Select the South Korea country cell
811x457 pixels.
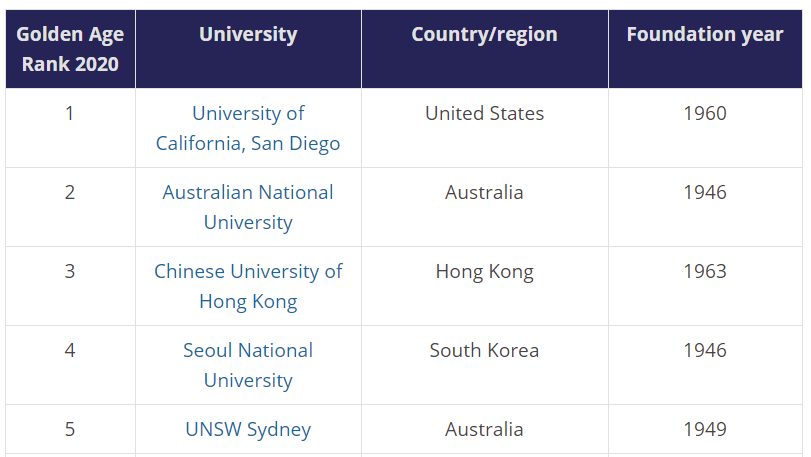click(x=484, y=350)
